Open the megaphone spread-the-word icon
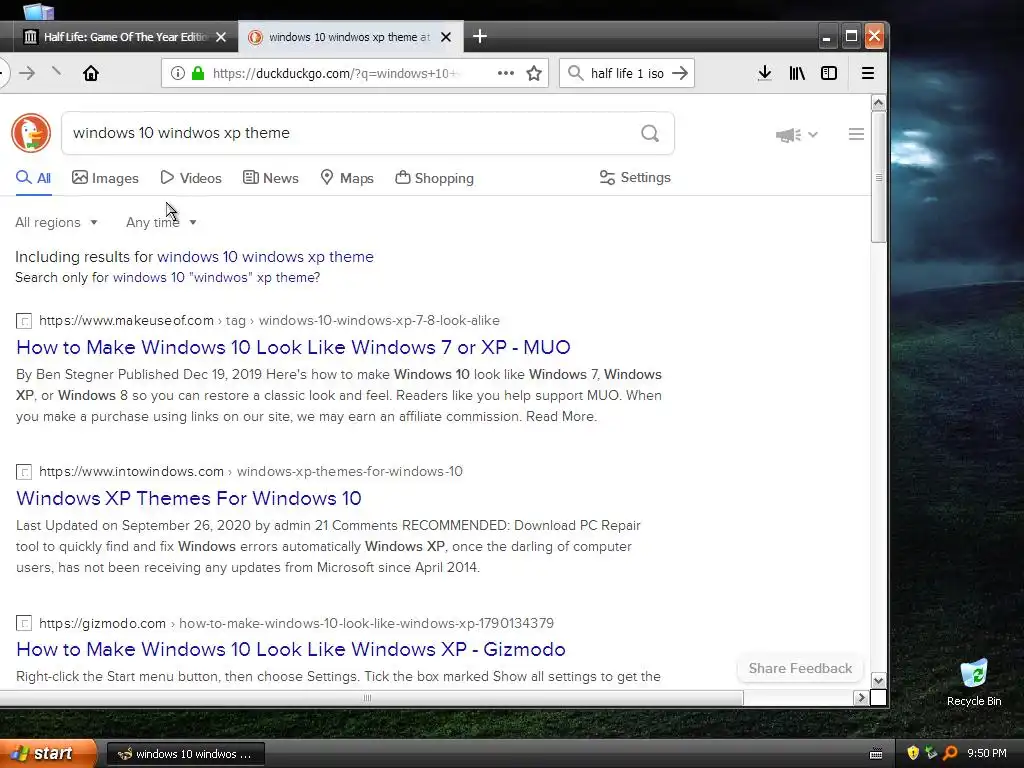Screen dimensions: 1024x768 (x=788, y=135)
